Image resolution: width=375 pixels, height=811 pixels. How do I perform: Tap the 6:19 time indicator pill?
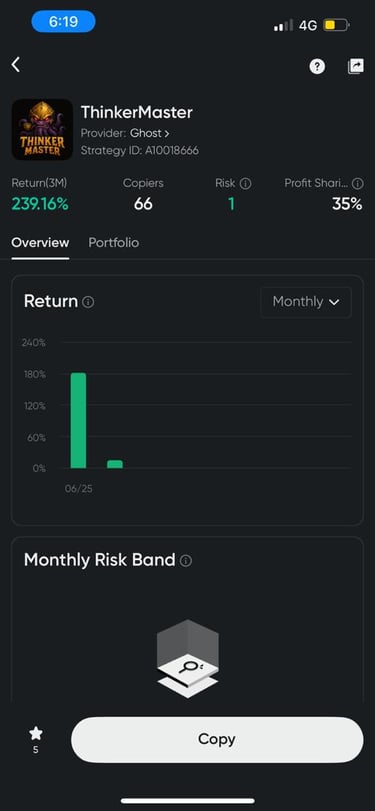pyautogui.click(x=64, y=22)
